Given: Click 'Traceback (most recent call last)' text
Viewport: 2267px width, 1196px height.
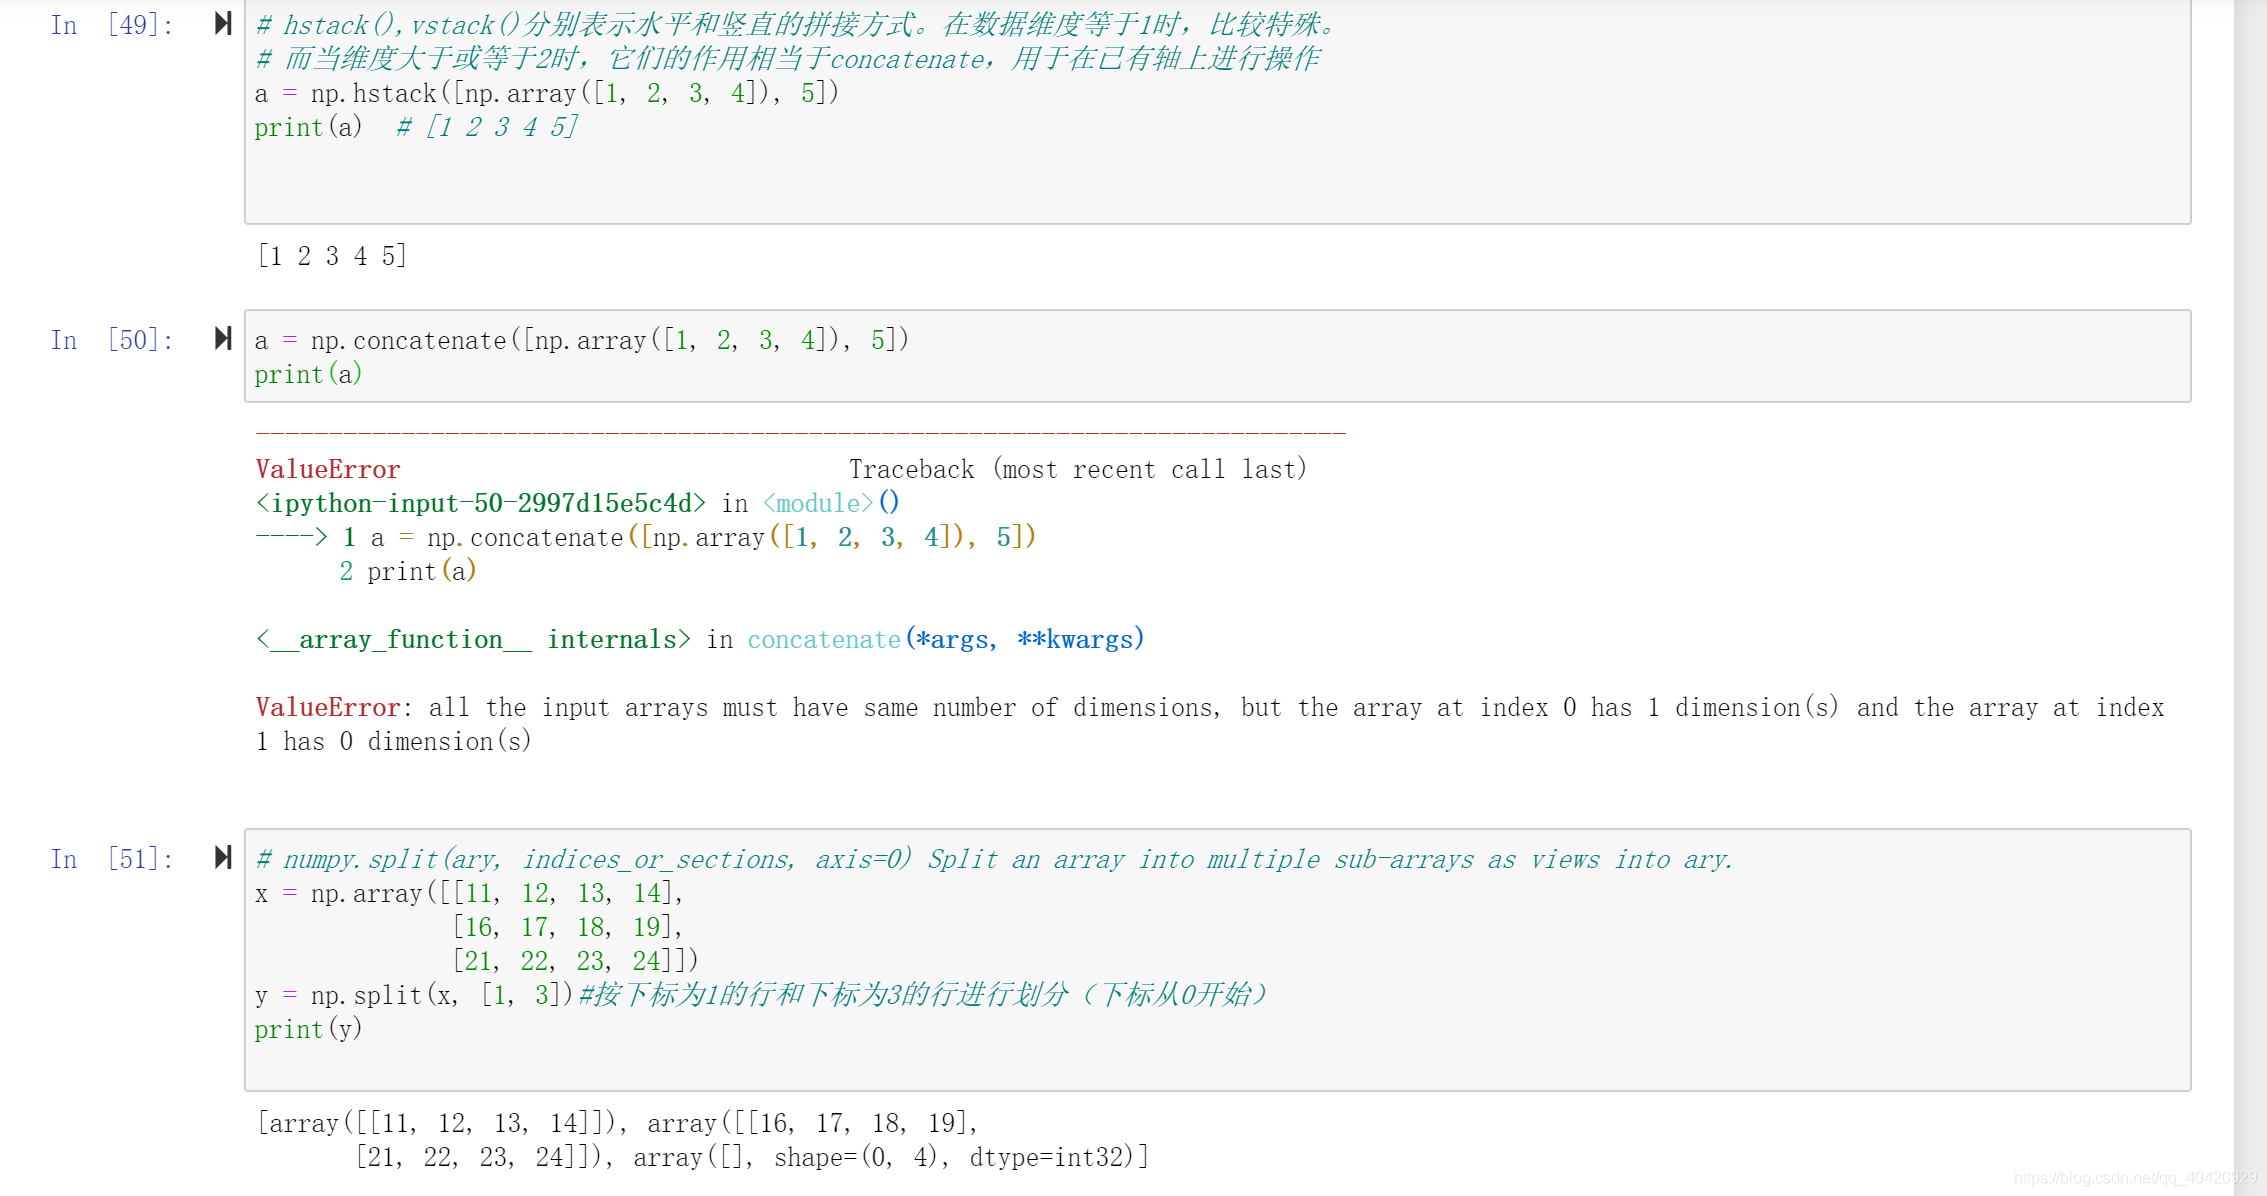Looking at the screenshot, I should click(x=1078, y=469).
